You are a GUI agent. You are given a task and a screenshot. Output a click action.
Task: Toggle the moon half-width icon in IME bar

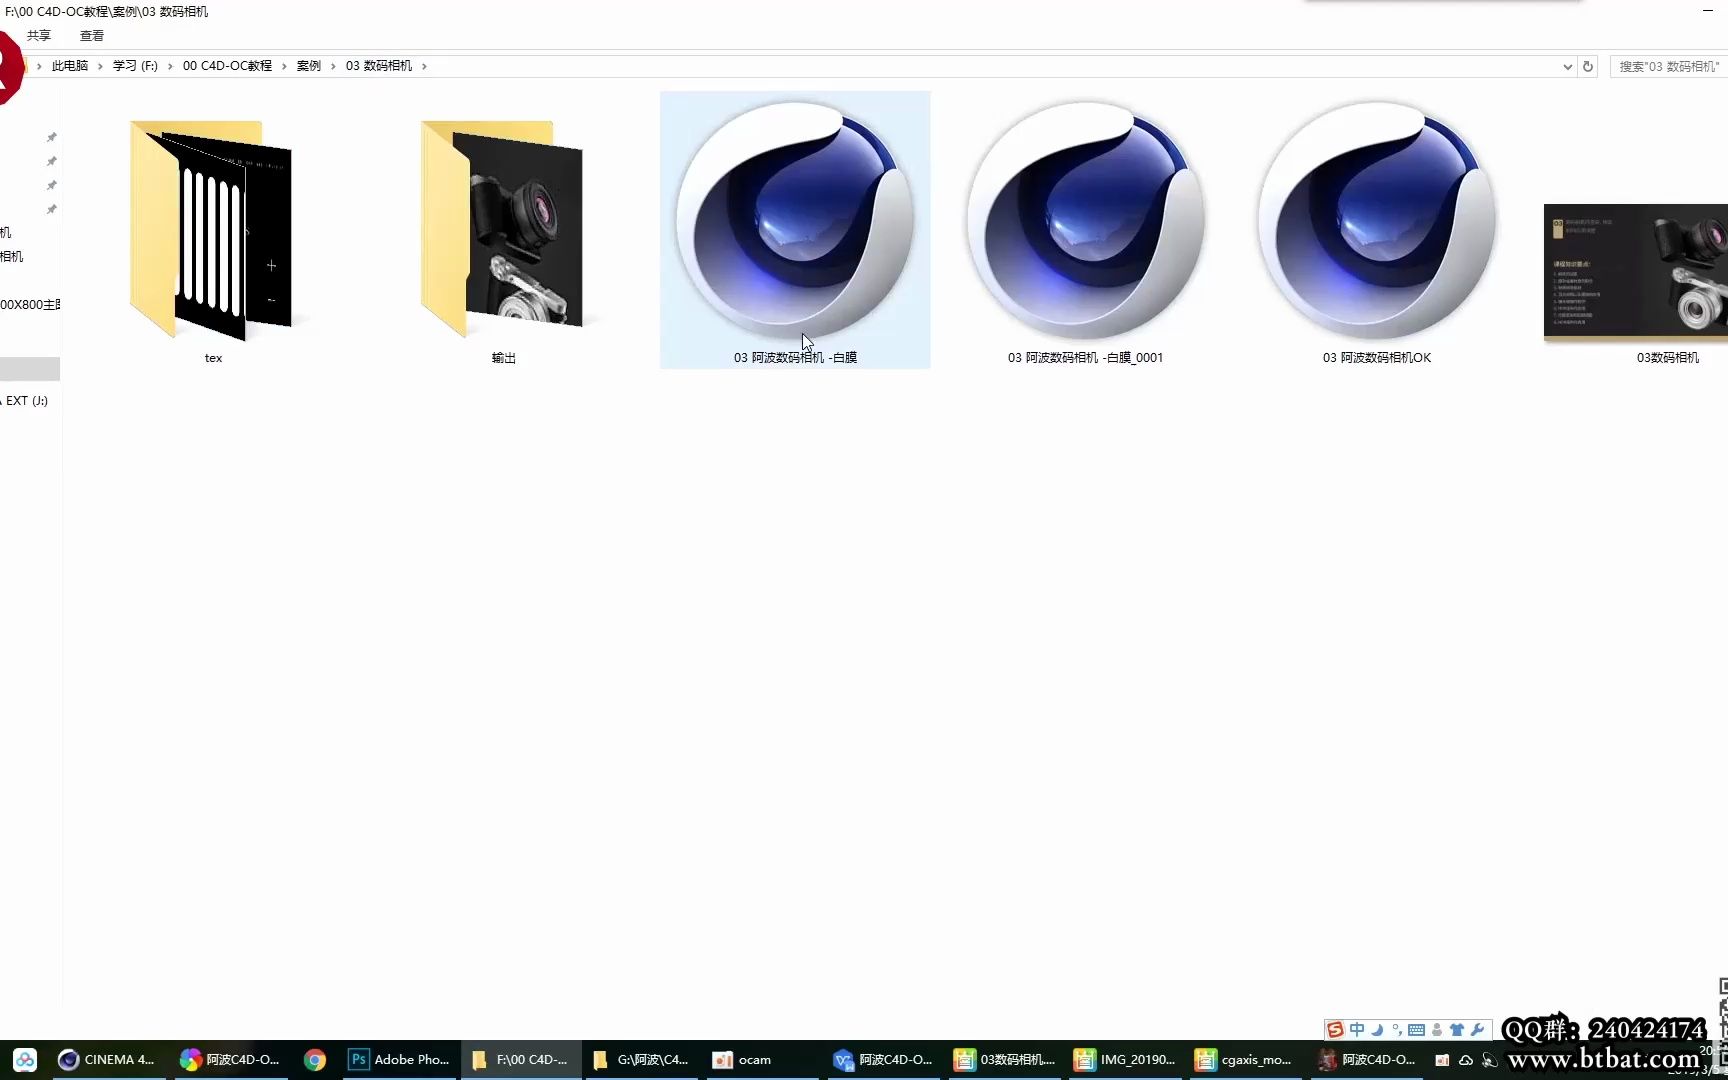pyautogui.click(x=1378, y=1030)
